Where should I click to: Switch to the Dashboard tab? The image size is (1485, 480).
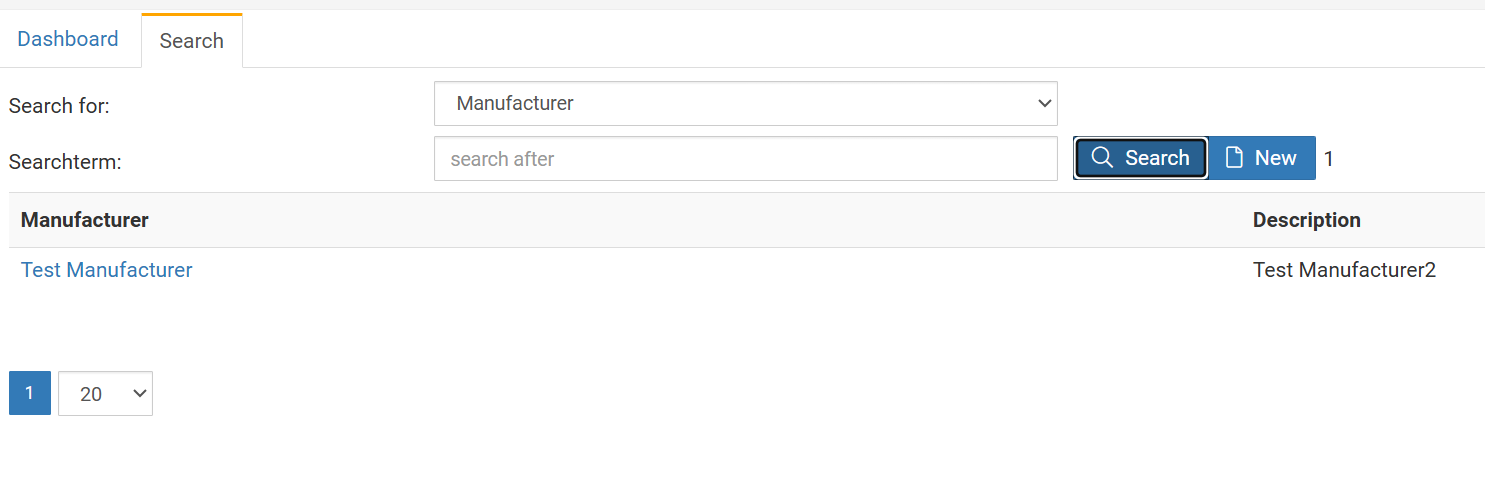click(68, 39)
